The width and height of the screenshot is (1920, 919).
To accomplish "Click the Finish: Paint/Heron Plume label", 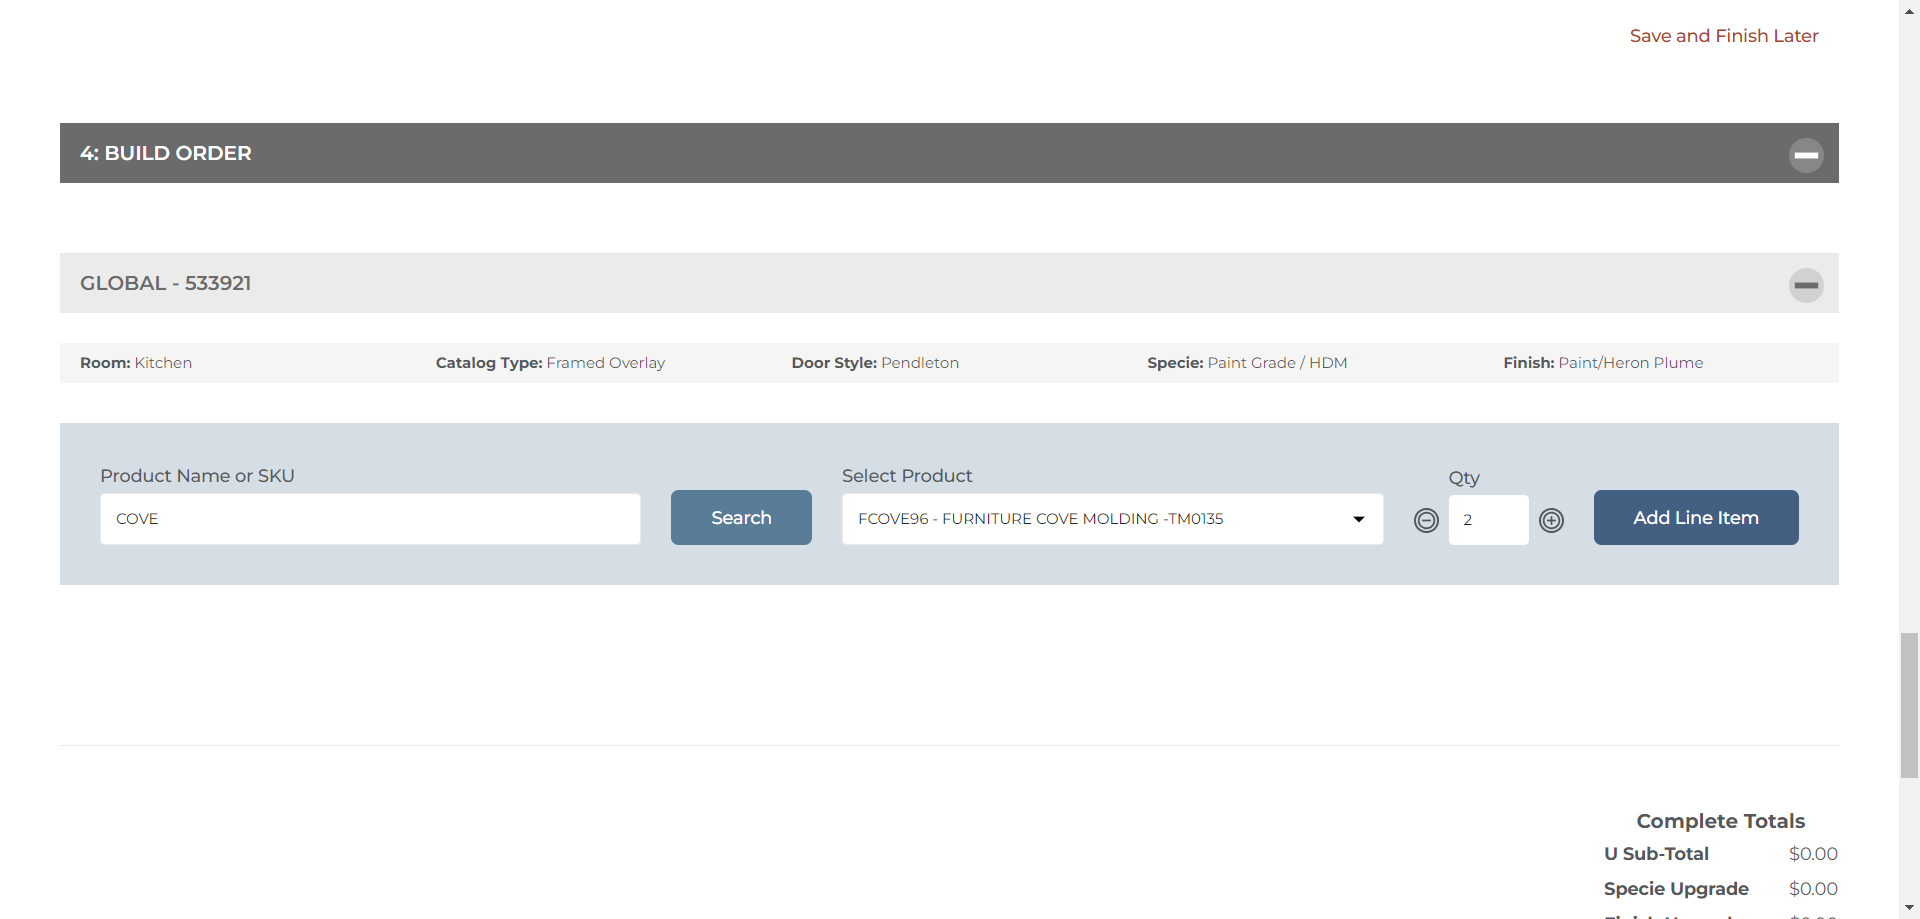I will (1602, 363).
